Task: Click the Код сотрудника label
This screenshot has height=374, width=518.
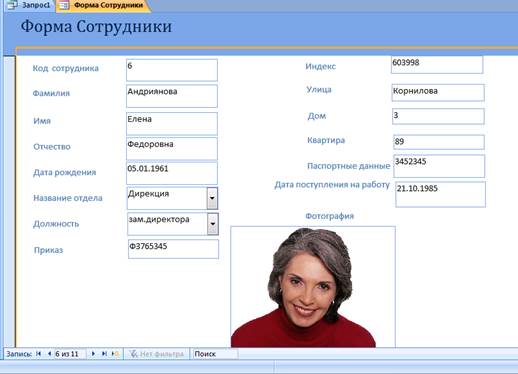Action: (66, 68)
